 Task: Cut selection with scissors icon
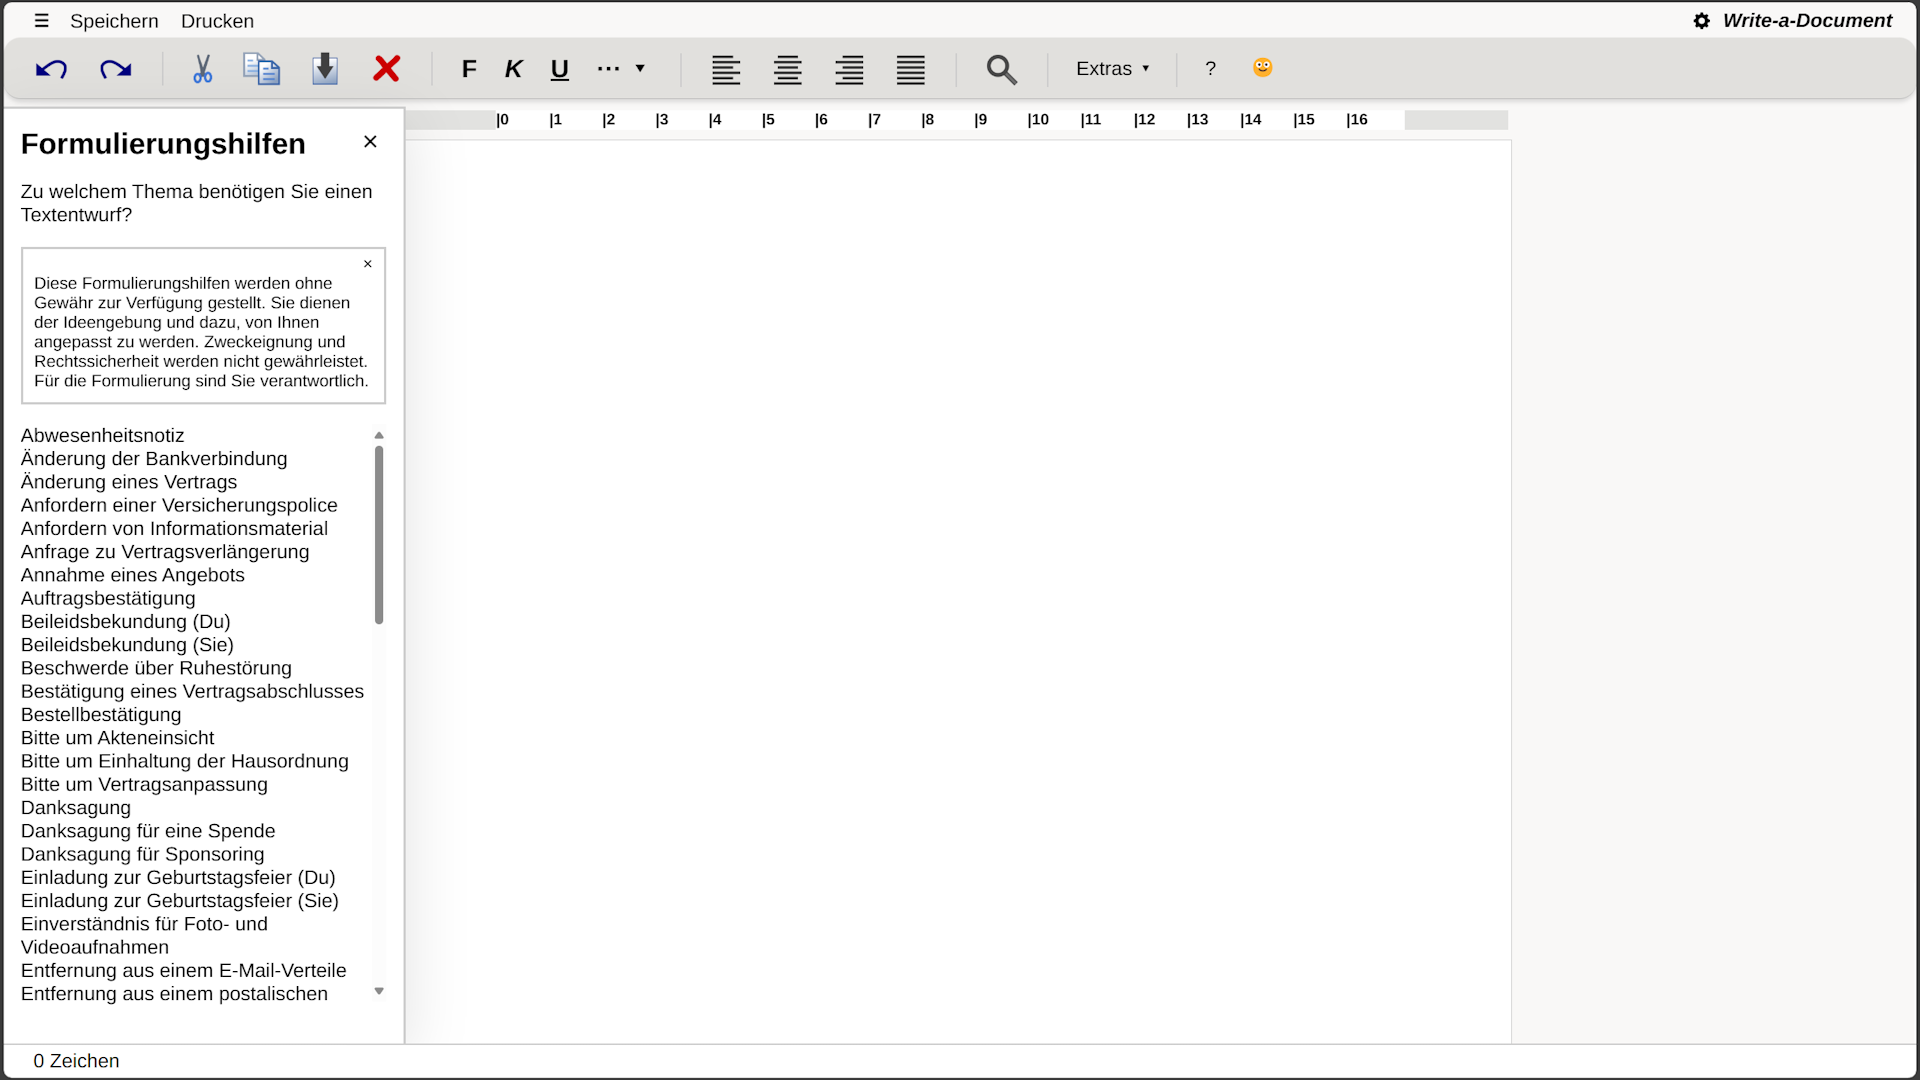202,69
